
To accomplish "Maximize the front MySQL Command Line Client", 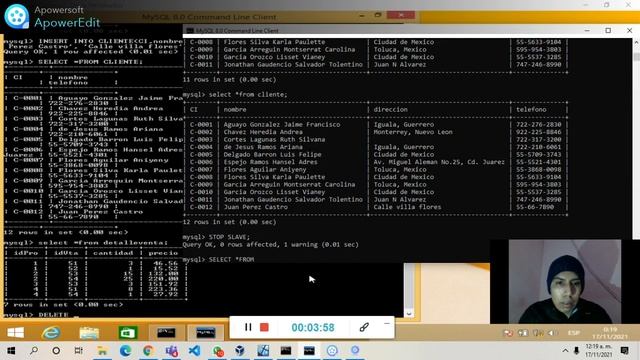I will 608,31.
